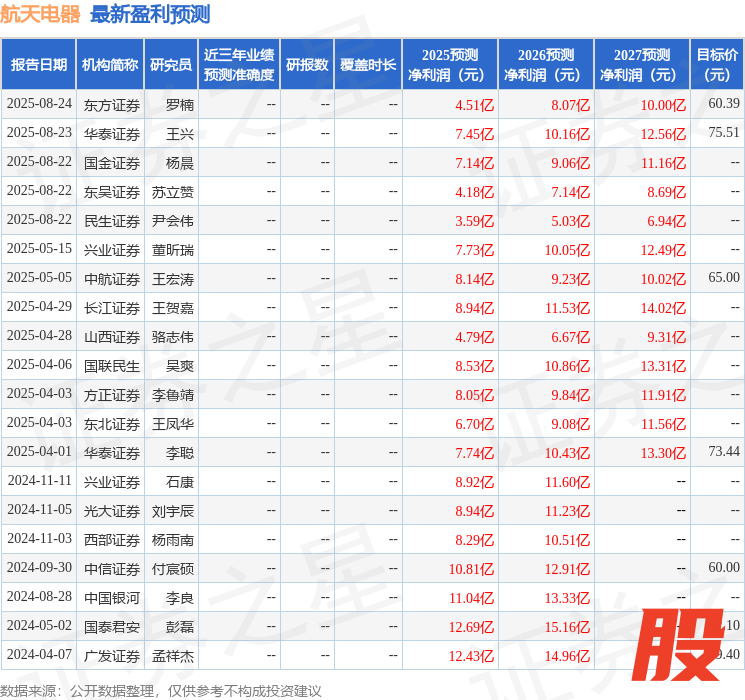Click the 2025-05-05 report date cell
Viewport: 745px width, 700px height.
tap(39, 278)
